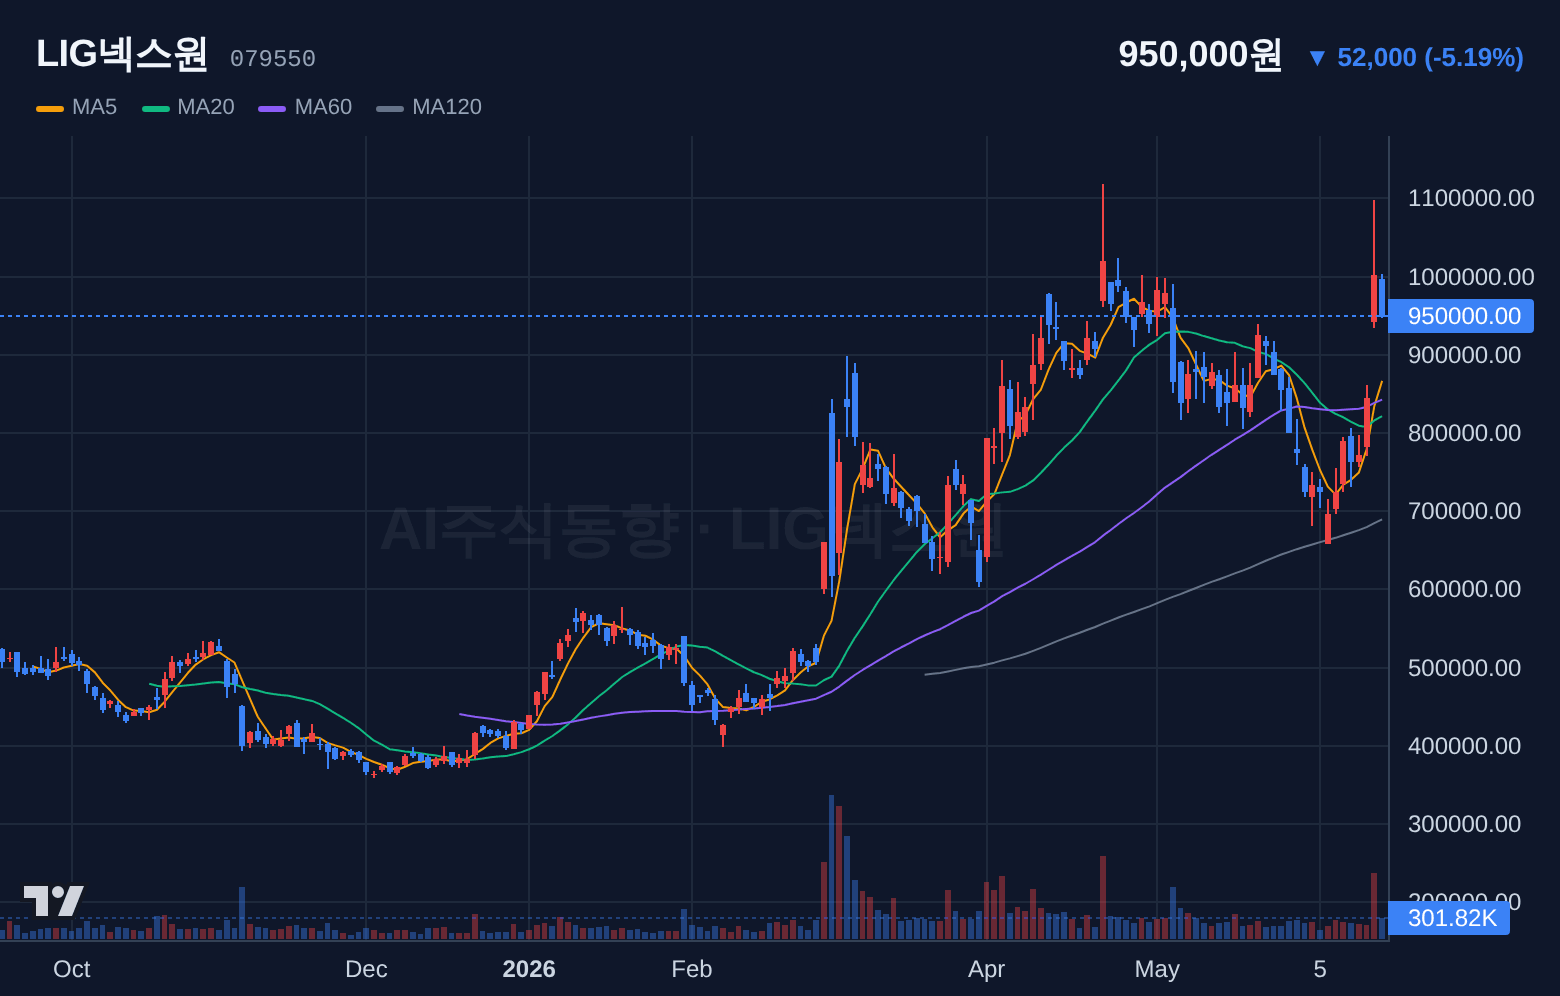This screenshot has width=1560, height=996.
Task: Click the Oct label on time axis
Action: [72, 969]
